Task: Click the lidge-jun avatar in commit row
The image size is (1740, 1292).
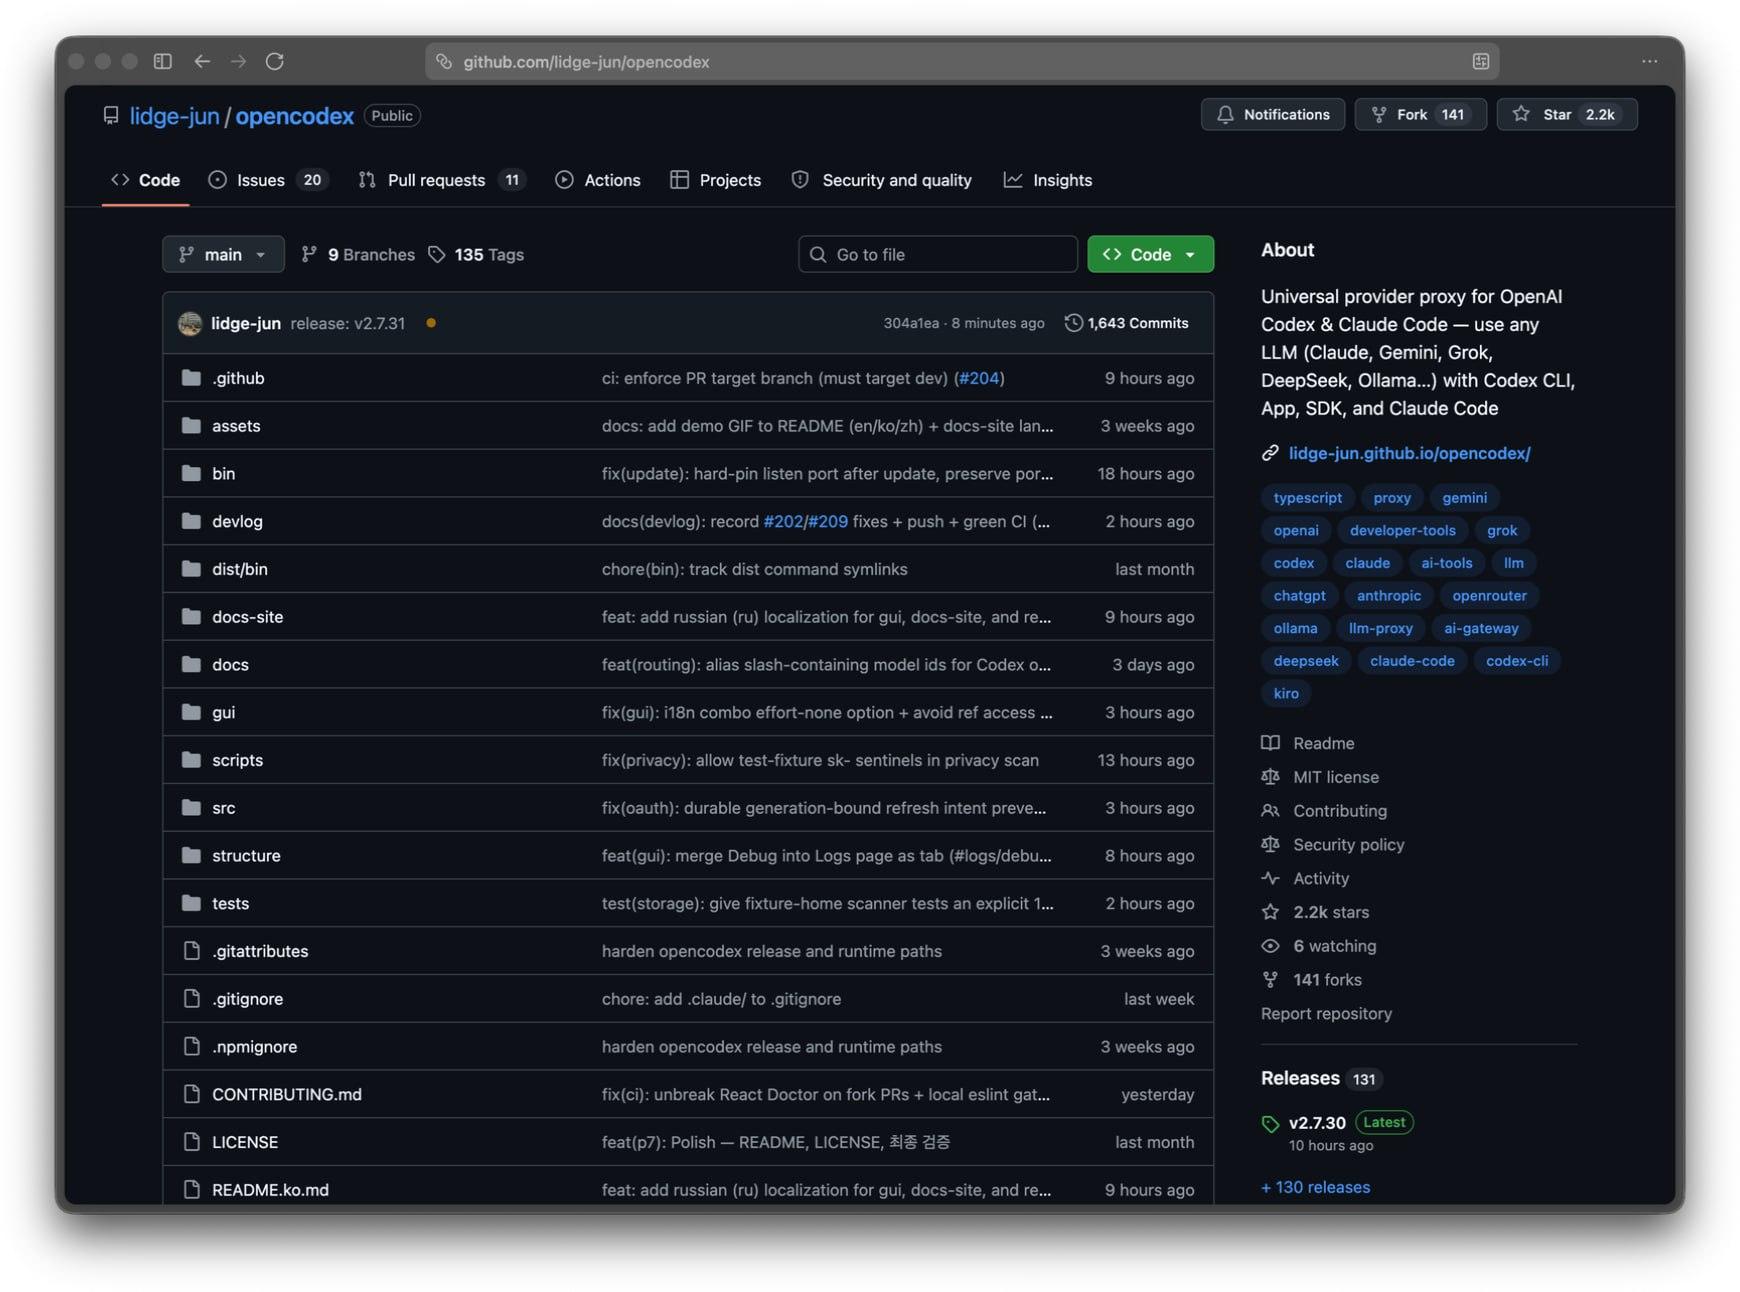Action: pyautogui.click(x=190, y=323)
